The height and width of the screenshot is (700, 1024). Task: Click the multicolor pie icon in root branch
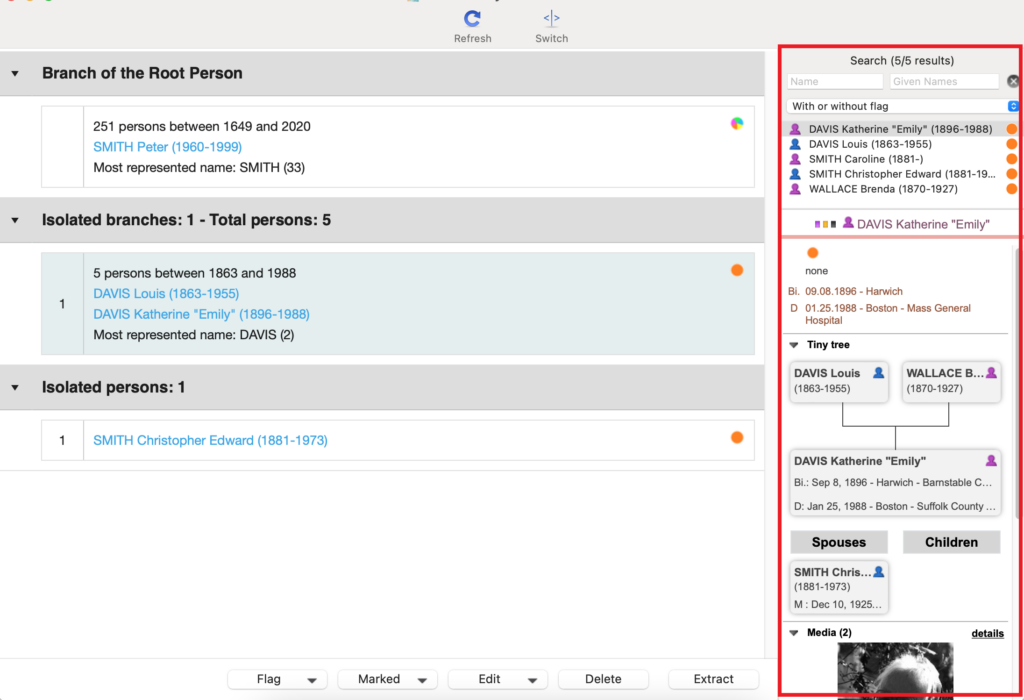tap(737, 123)
